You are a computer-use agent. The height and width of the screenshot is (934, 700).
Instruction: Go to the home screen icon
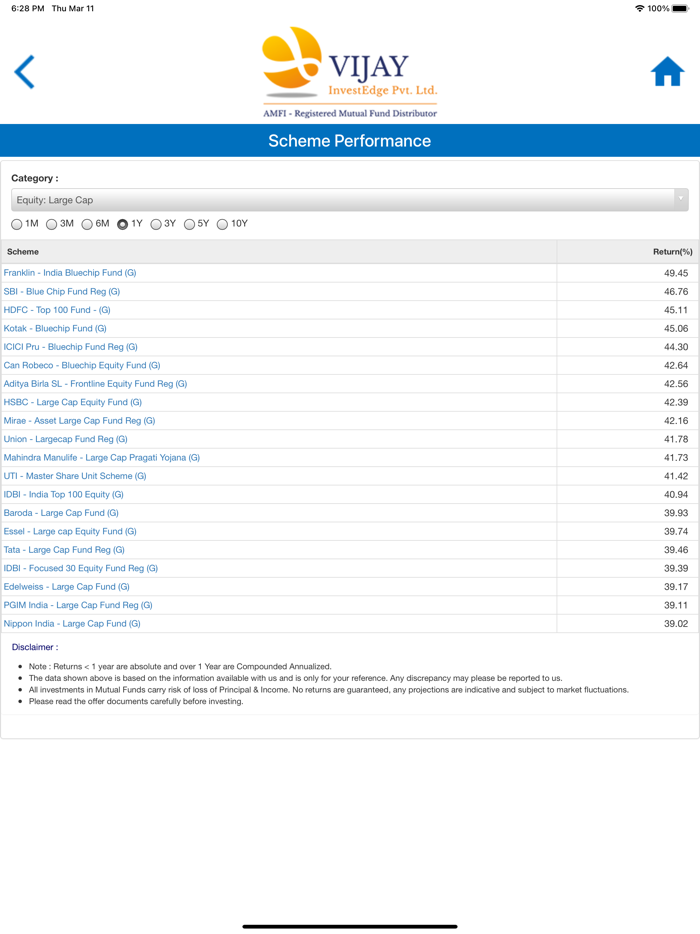667,71
